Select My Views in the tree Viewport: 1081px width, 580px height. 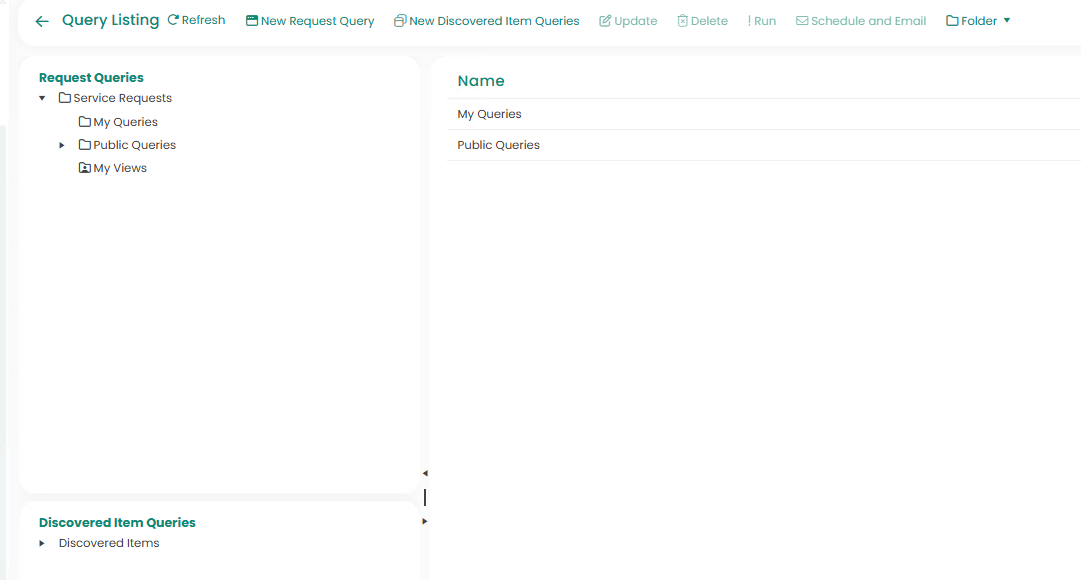[119, 168]
